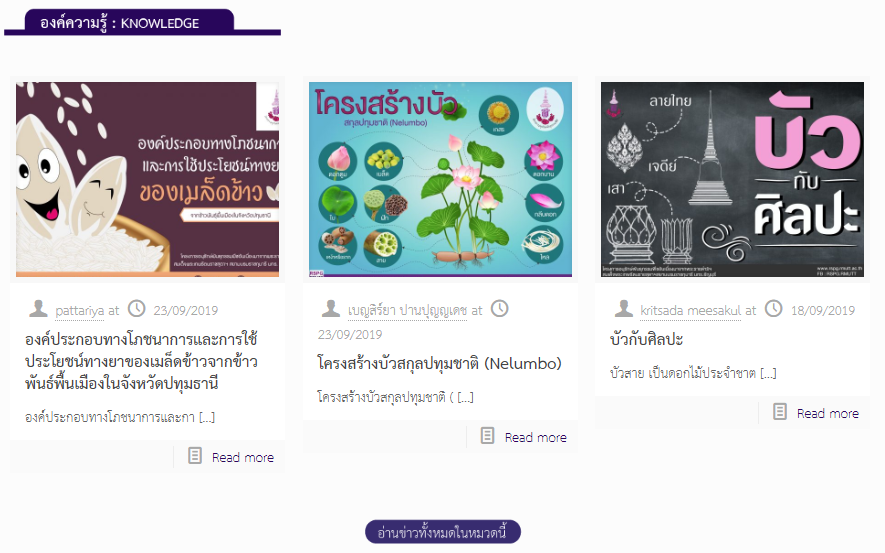Click the document icon on first card's Read more
This screenshot has width=885, height=553.
[x=195, y=456]
